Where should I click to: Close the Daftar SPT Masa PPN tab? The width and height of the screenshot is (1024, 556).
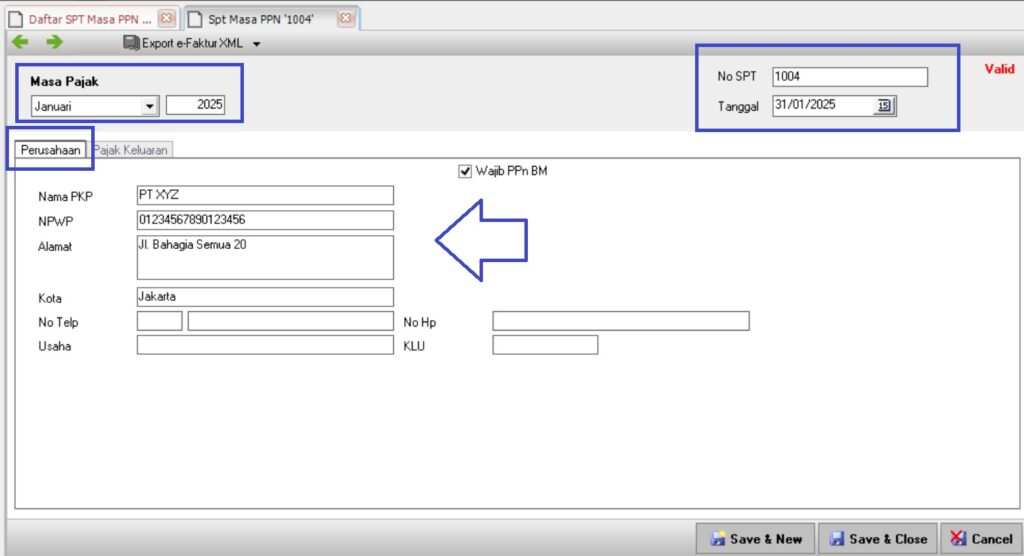[166, 18]
